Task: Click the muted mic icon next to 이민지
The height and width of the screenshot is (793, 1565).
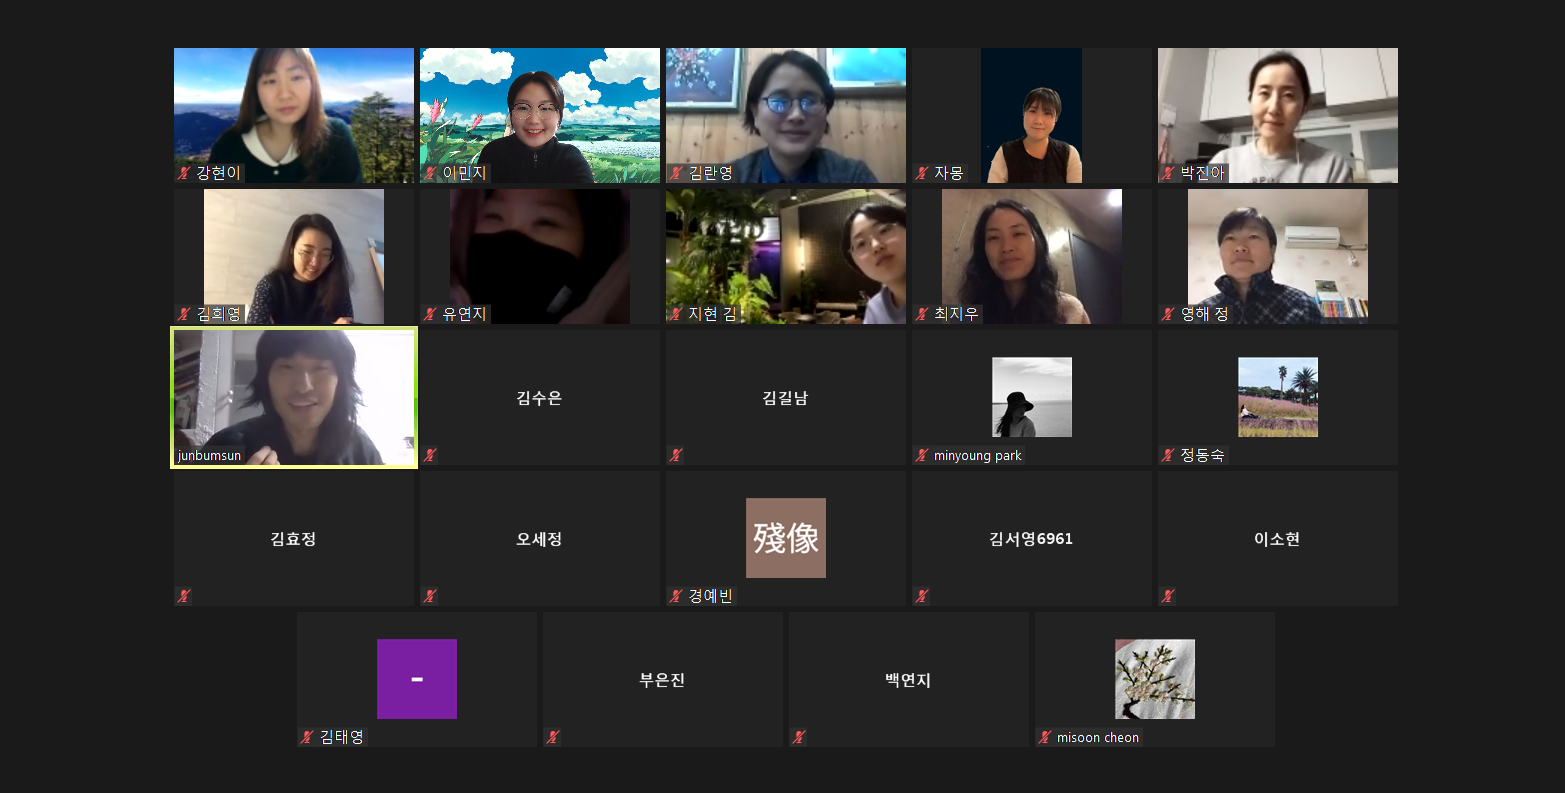Action: (430, 173)
